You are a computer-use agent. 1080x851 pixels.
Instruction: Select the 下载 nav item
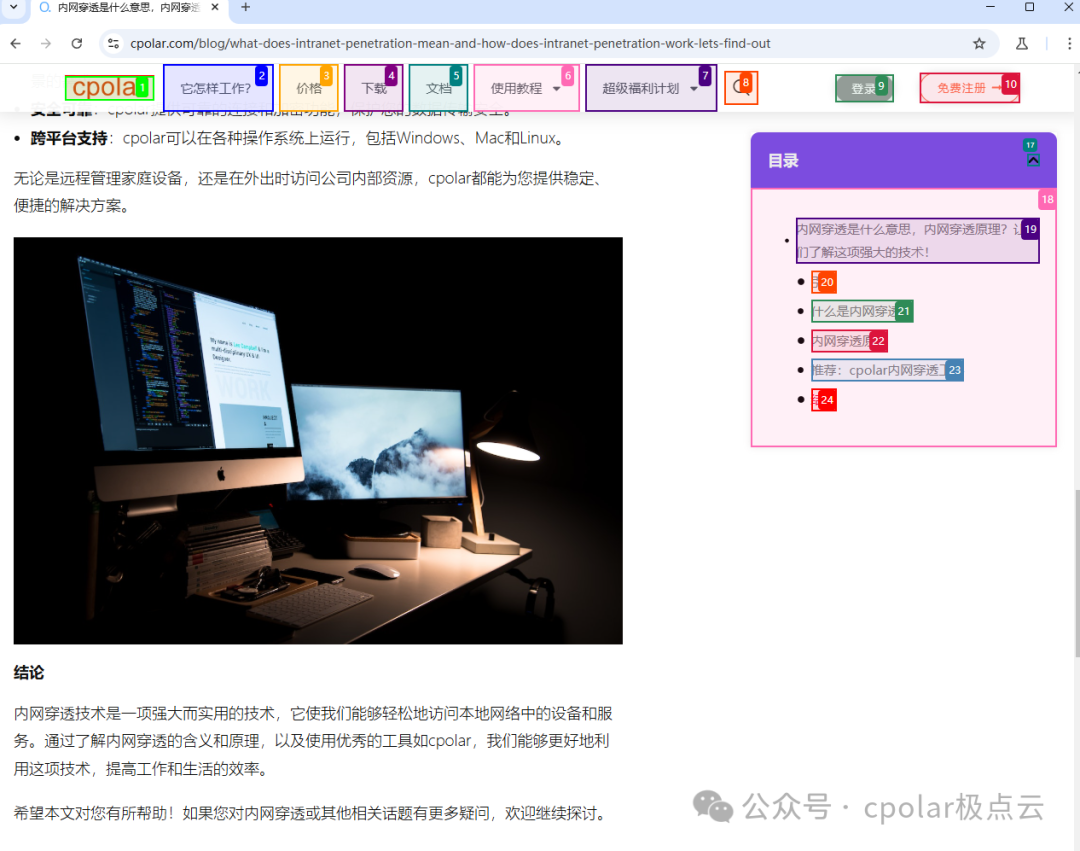tap(373, 88)
